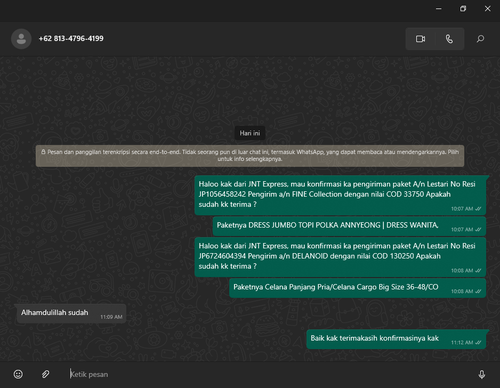Image resolution: width=500 pixels, height=388 pixels.
Task: Select the 'Alhamdulillah sudah' received message
Action: [x=71, y=314]
